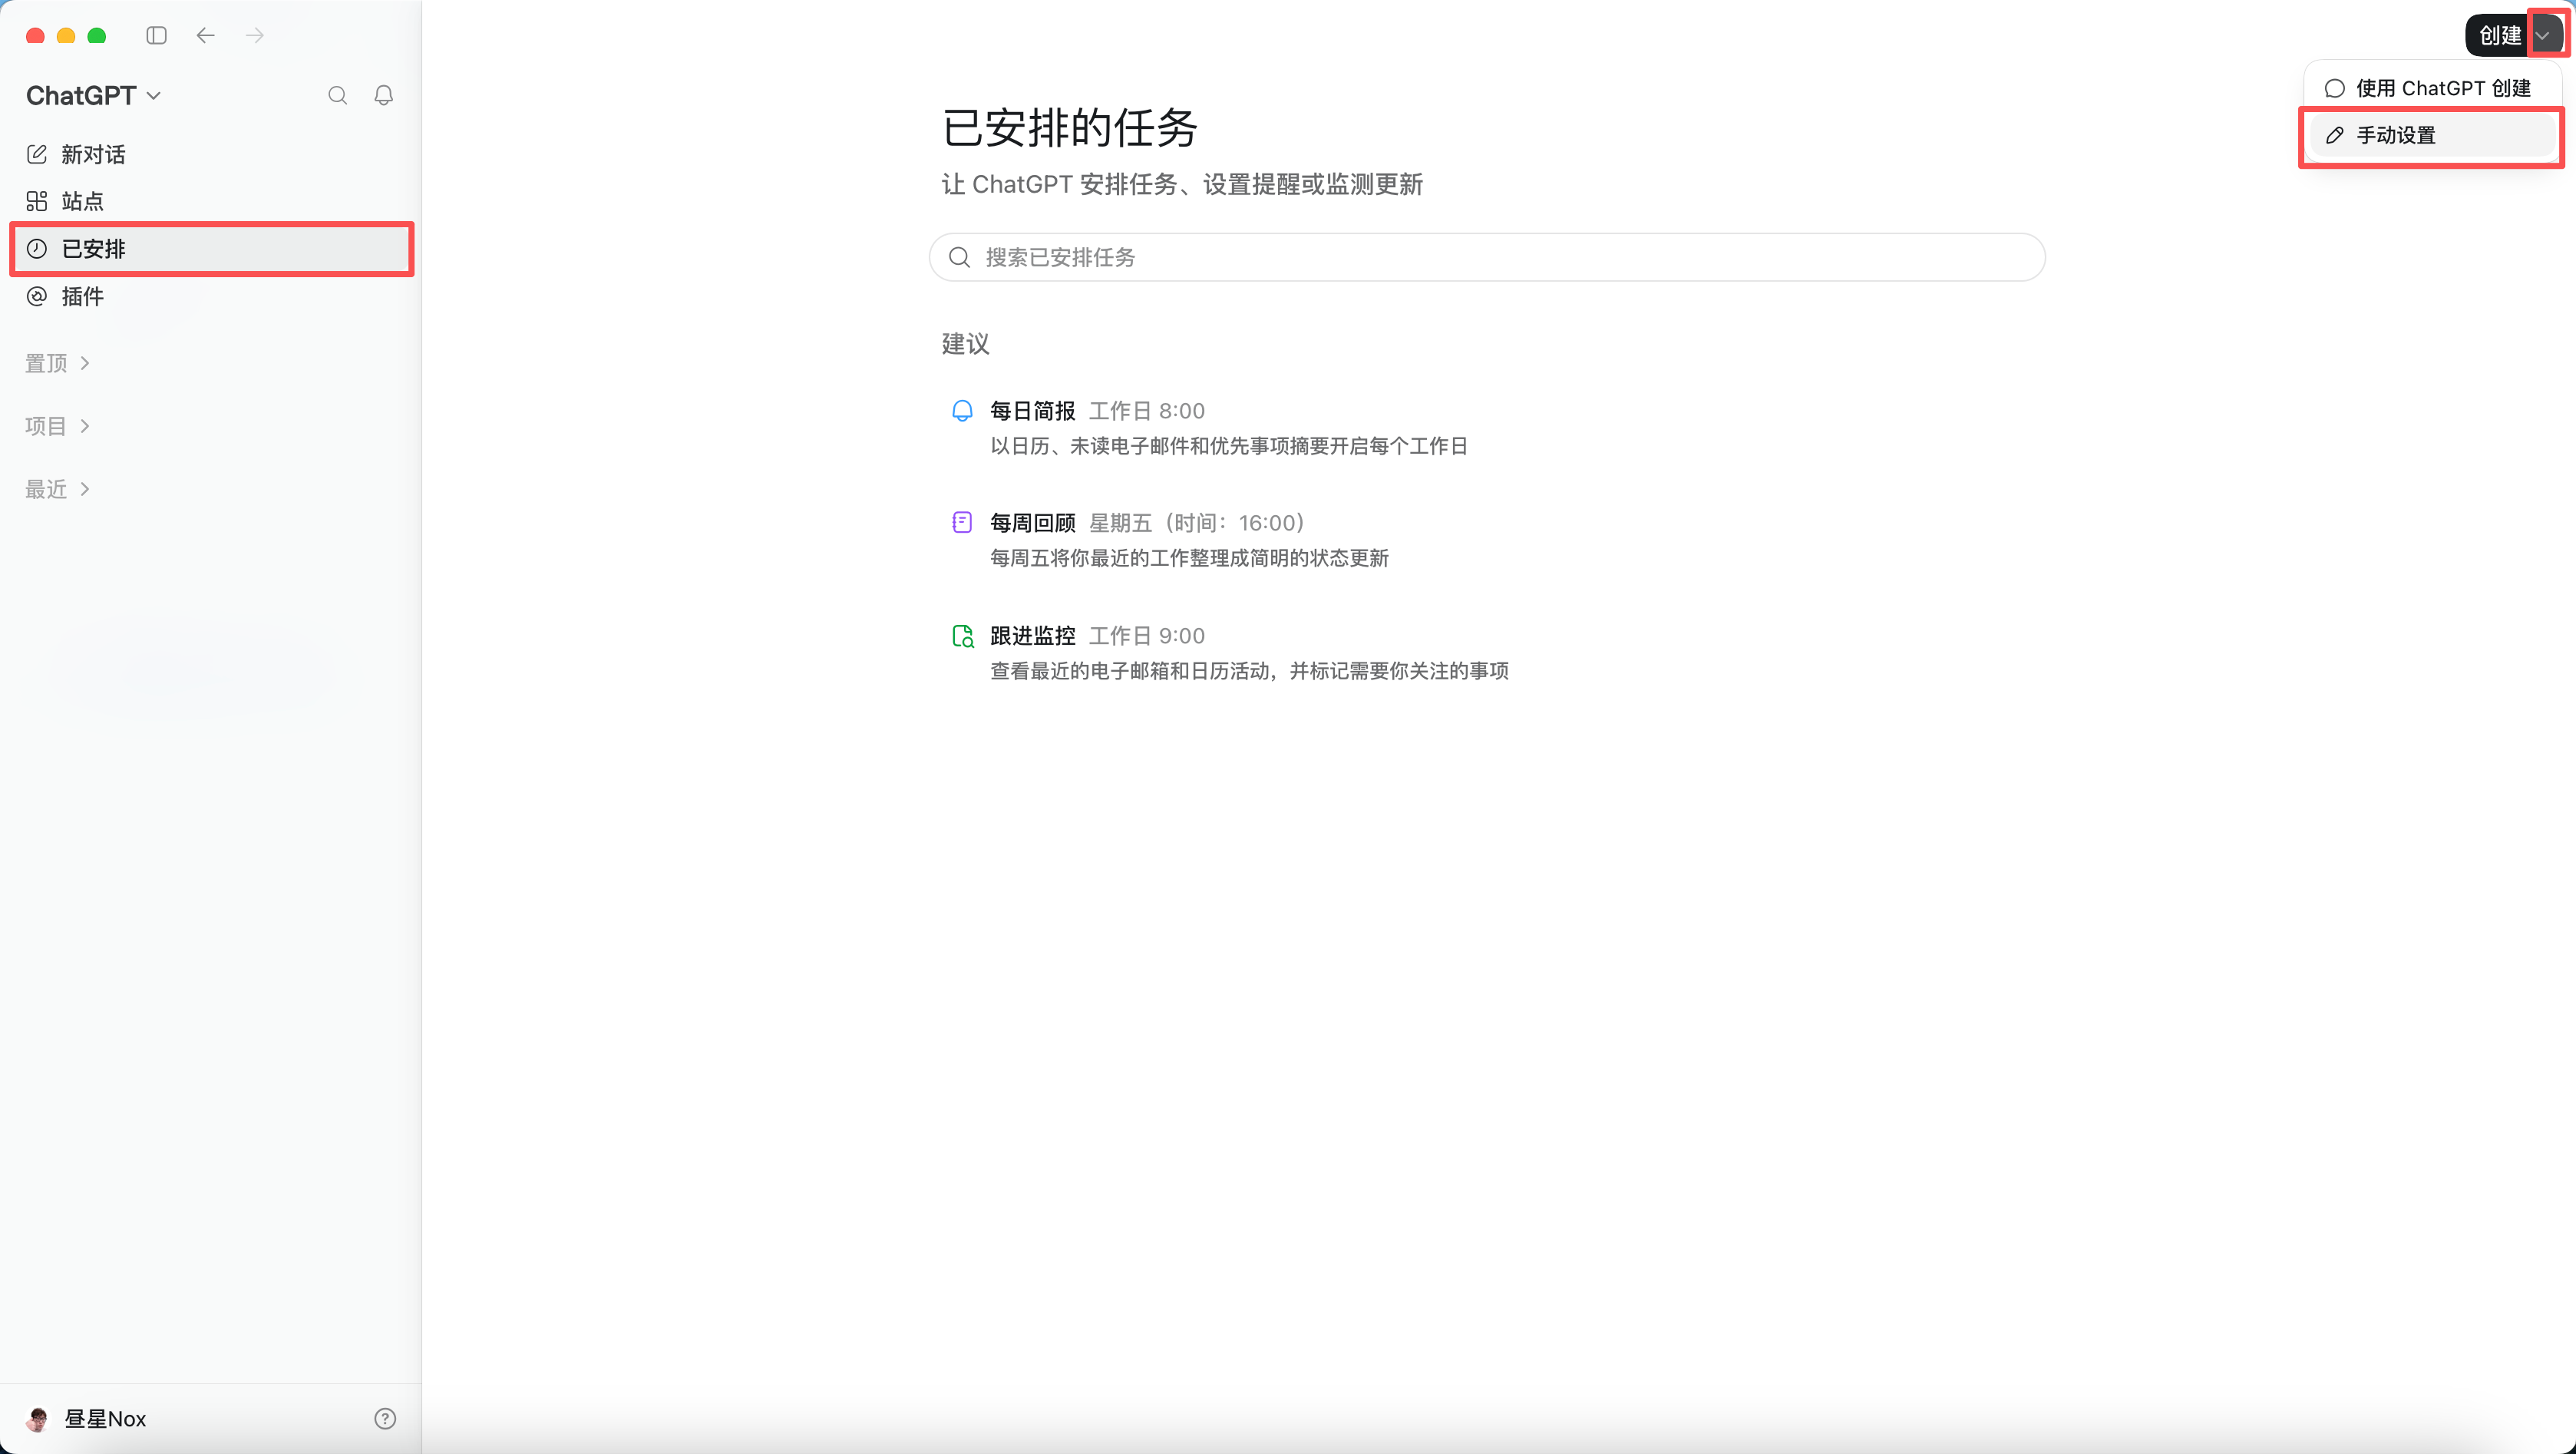Select the 跟进监控 suggestion title
The height and width of the screenshot is (1454, 2576).
[1032, 636]
